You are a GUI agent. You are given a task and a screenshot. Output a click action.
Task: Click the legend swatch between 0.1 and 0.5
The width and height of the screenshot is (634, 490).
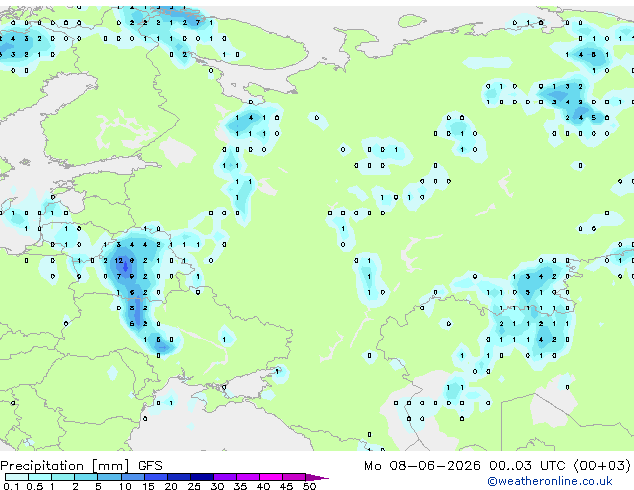coord(17,477)
